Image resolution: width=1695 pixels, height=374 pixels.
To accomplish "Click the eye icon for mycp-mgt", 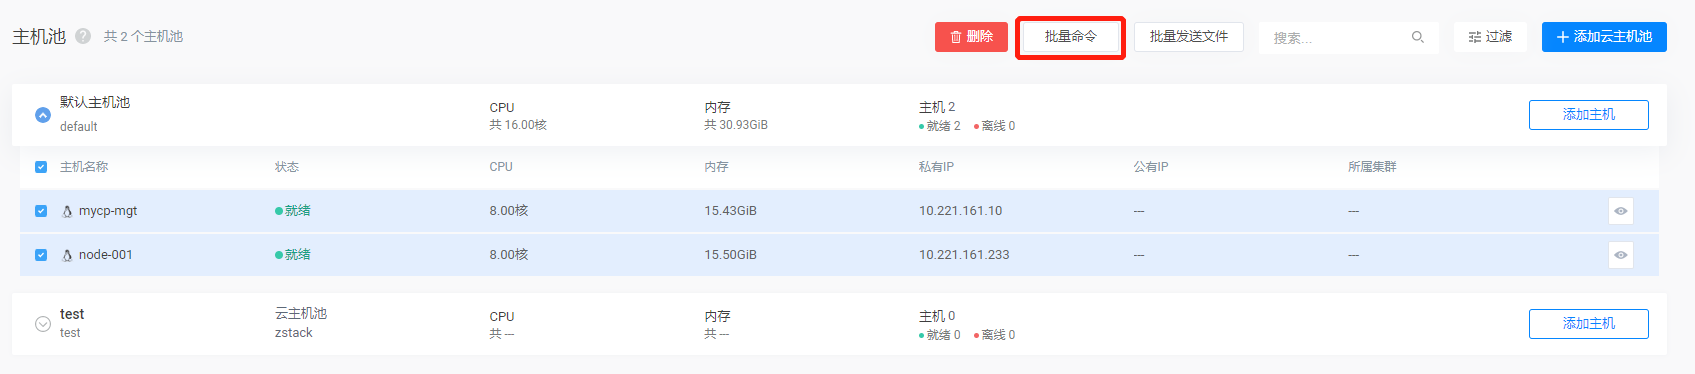I will 1621,211.
